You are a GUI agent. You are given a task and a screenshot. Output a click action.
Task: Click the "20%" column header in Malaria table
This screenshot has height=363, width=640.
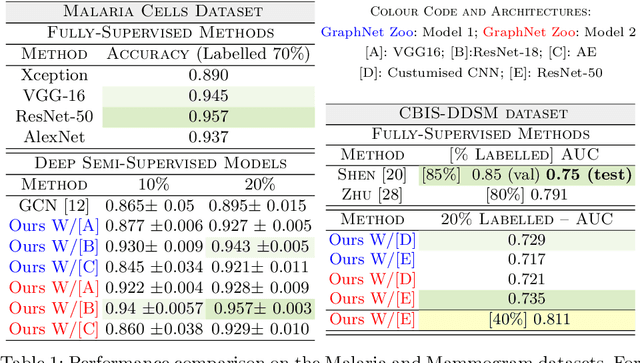tap(260, 185)
